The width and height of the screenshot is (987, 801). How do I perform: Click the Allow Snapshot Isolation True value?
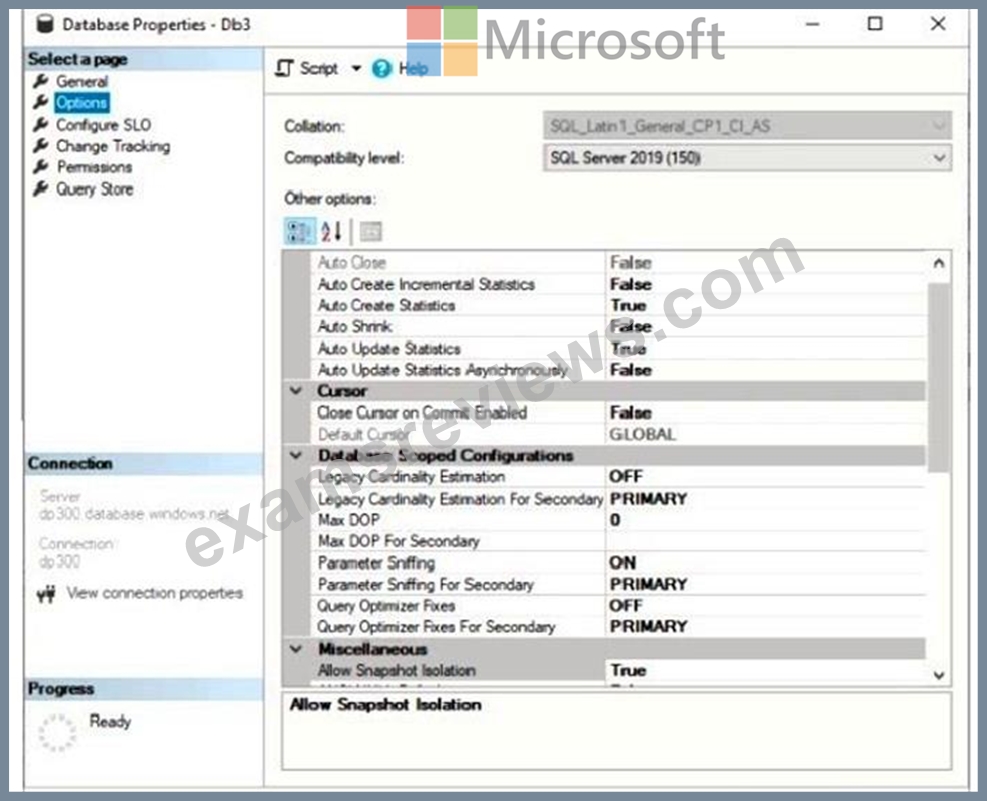[x=628, y=670]
